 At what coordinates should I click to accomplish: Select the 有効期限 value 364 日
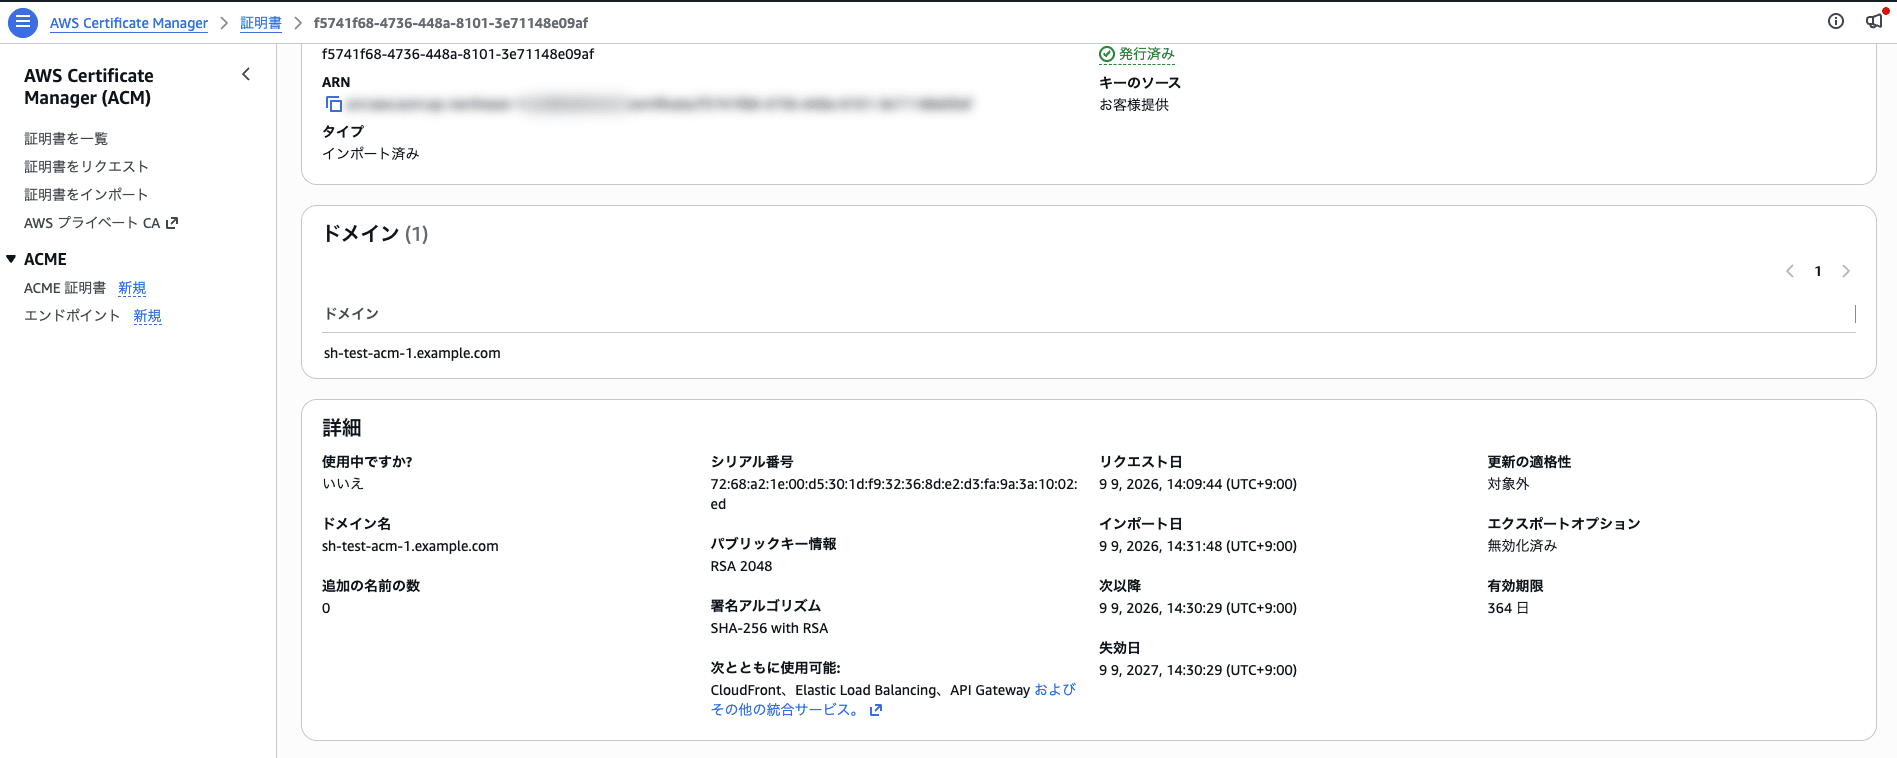click(1508, 608)
